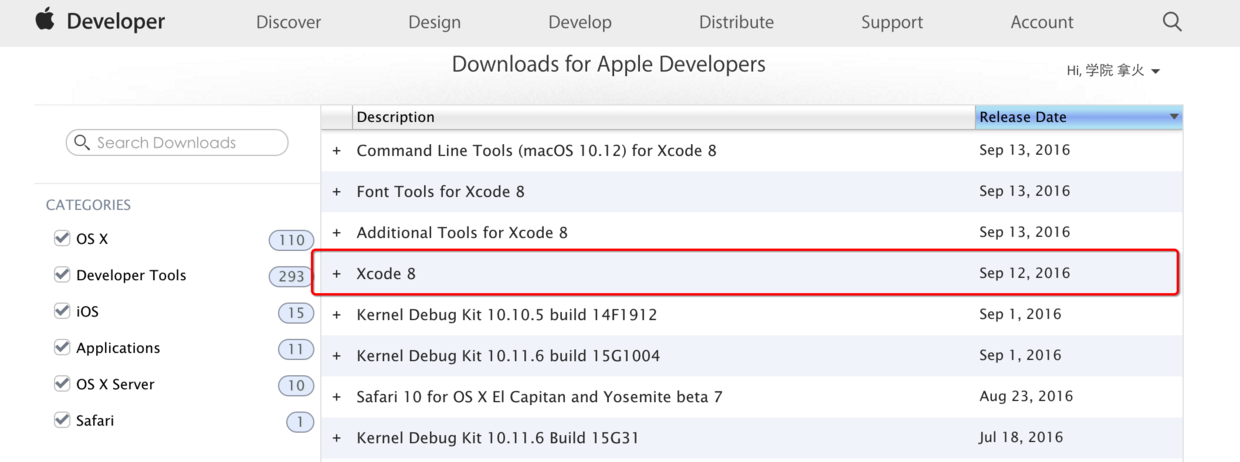Expand the Font Tools for Xcode 8 row
The height and width of the screenshot is (462, 1240).
tap(337, 192)
